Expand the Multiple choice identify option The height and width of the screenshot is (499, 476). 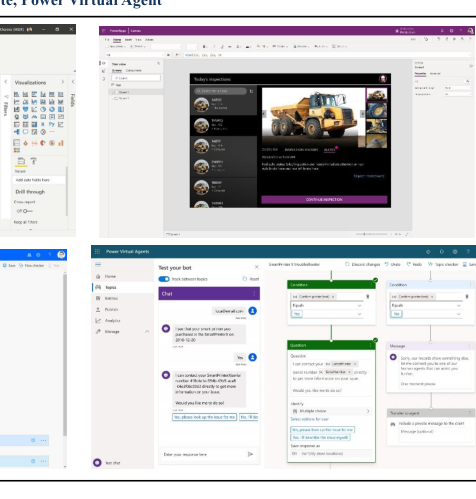(x=331, y=411)
